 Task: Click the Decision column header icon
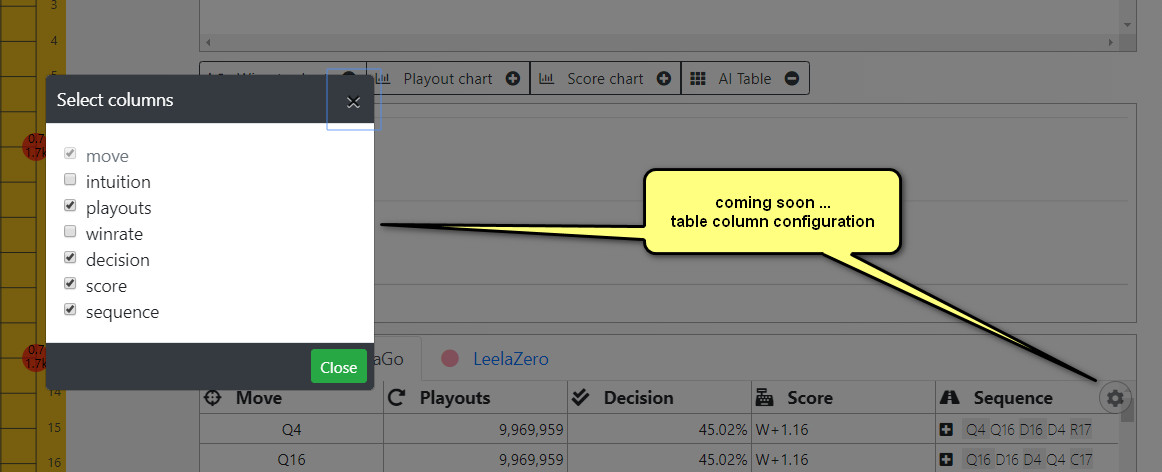581,398
